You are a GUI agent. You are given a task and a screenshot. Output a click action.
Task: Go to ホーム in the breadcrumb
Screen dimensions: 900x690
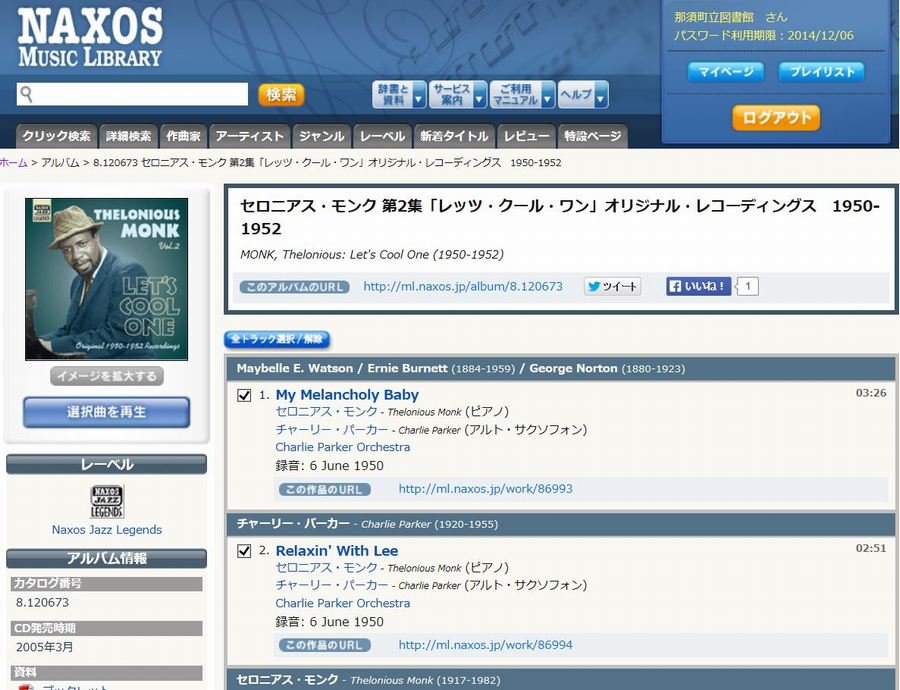click(x=14, y=162)
